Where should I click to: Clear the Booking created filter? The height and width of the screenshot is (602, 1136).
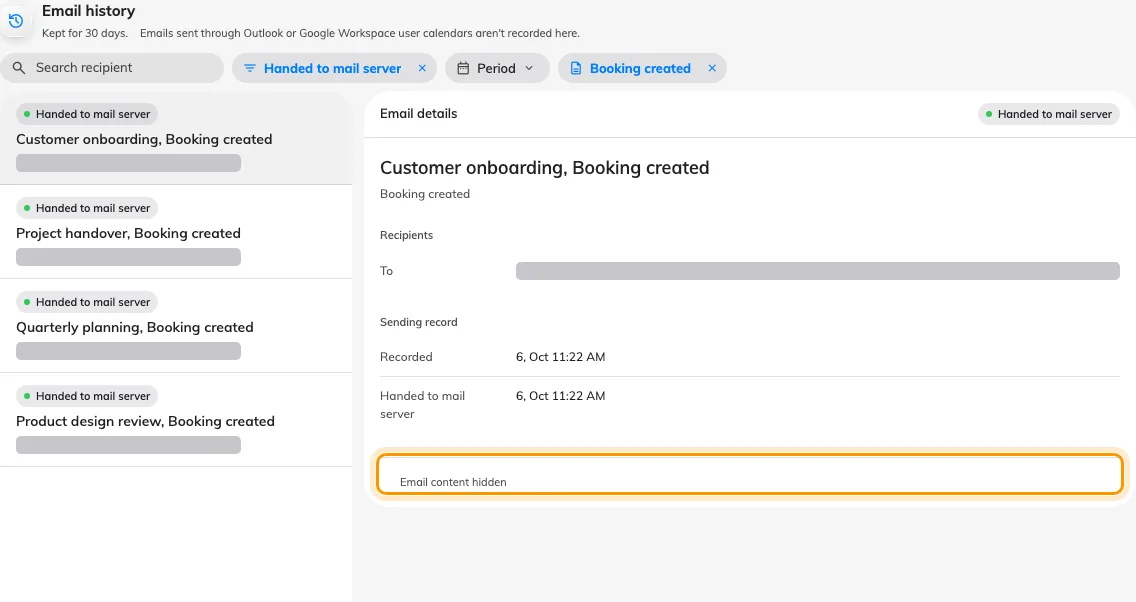point(712,68)
